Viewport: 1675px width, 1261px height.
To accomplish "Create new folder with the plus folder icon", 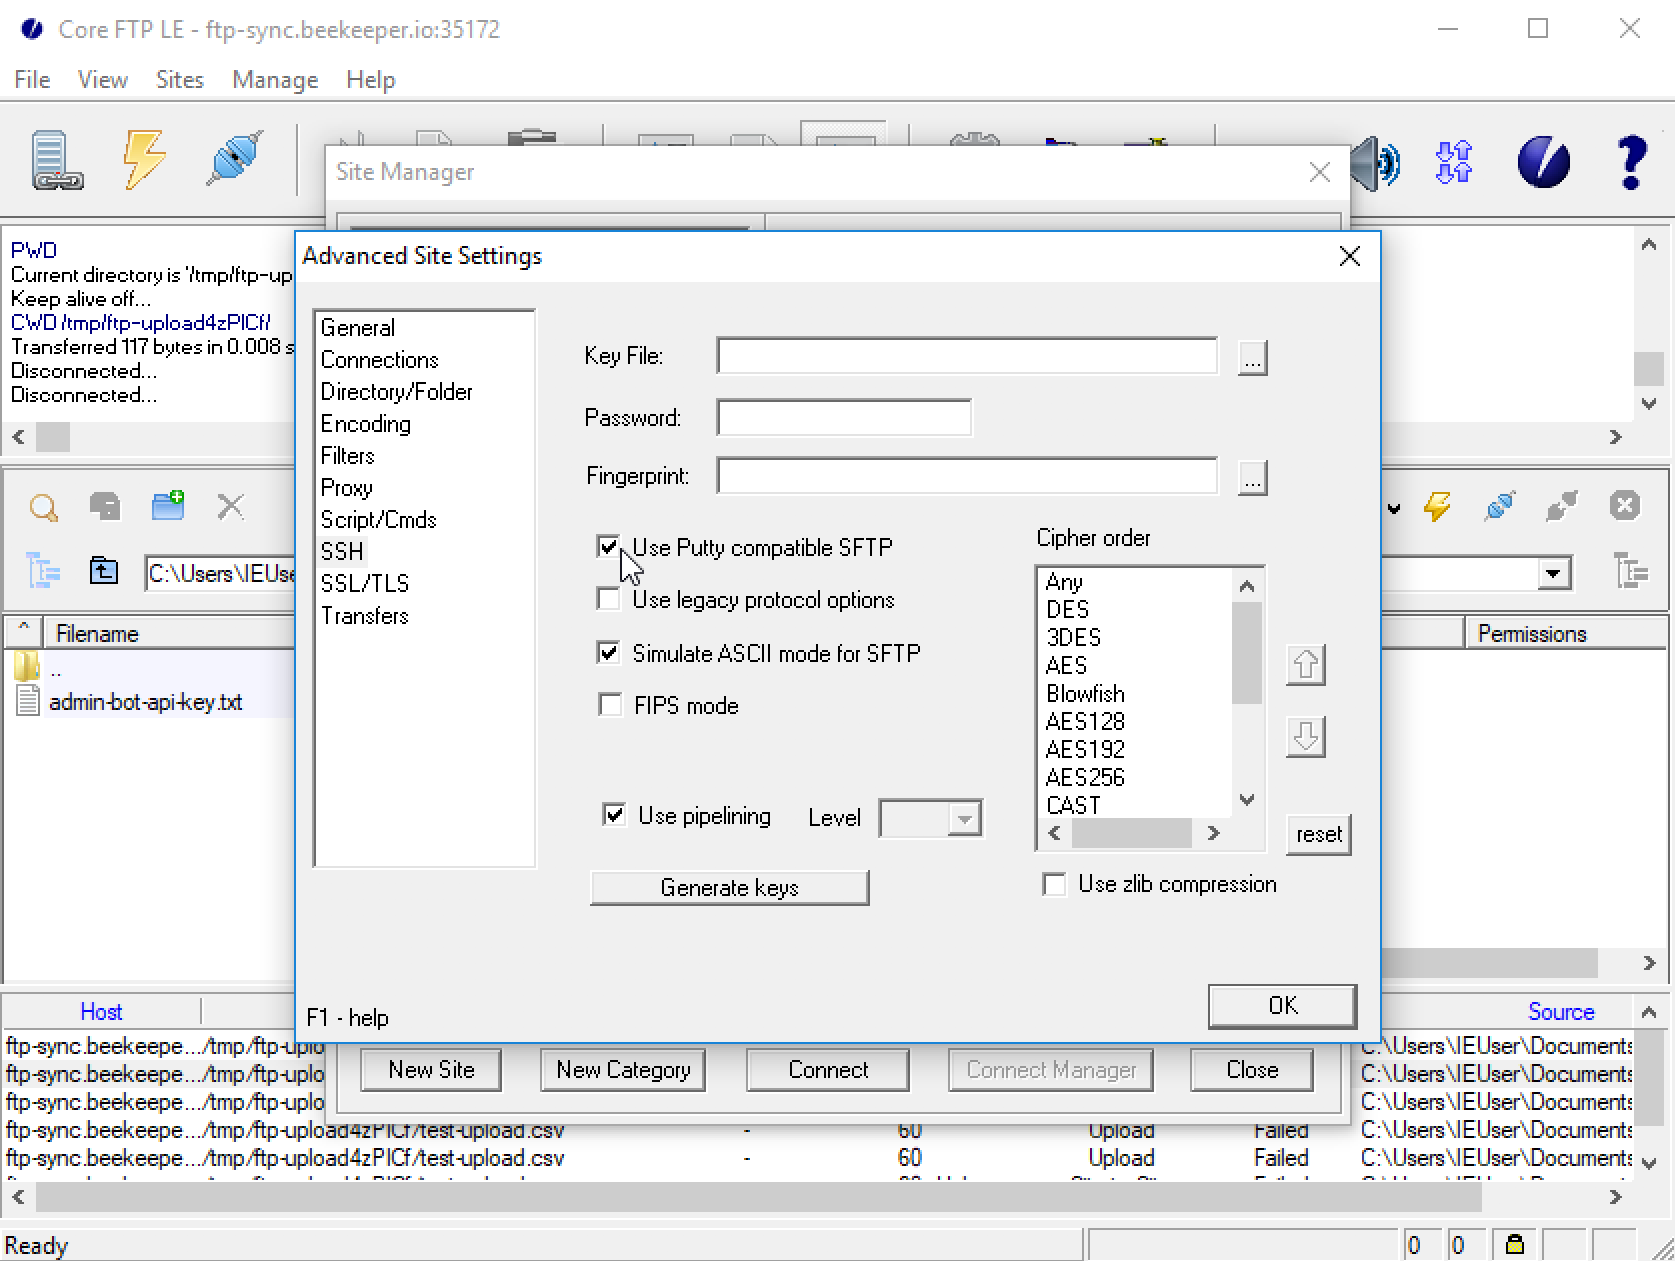I will pyautogui.click(x=168, y=505).
